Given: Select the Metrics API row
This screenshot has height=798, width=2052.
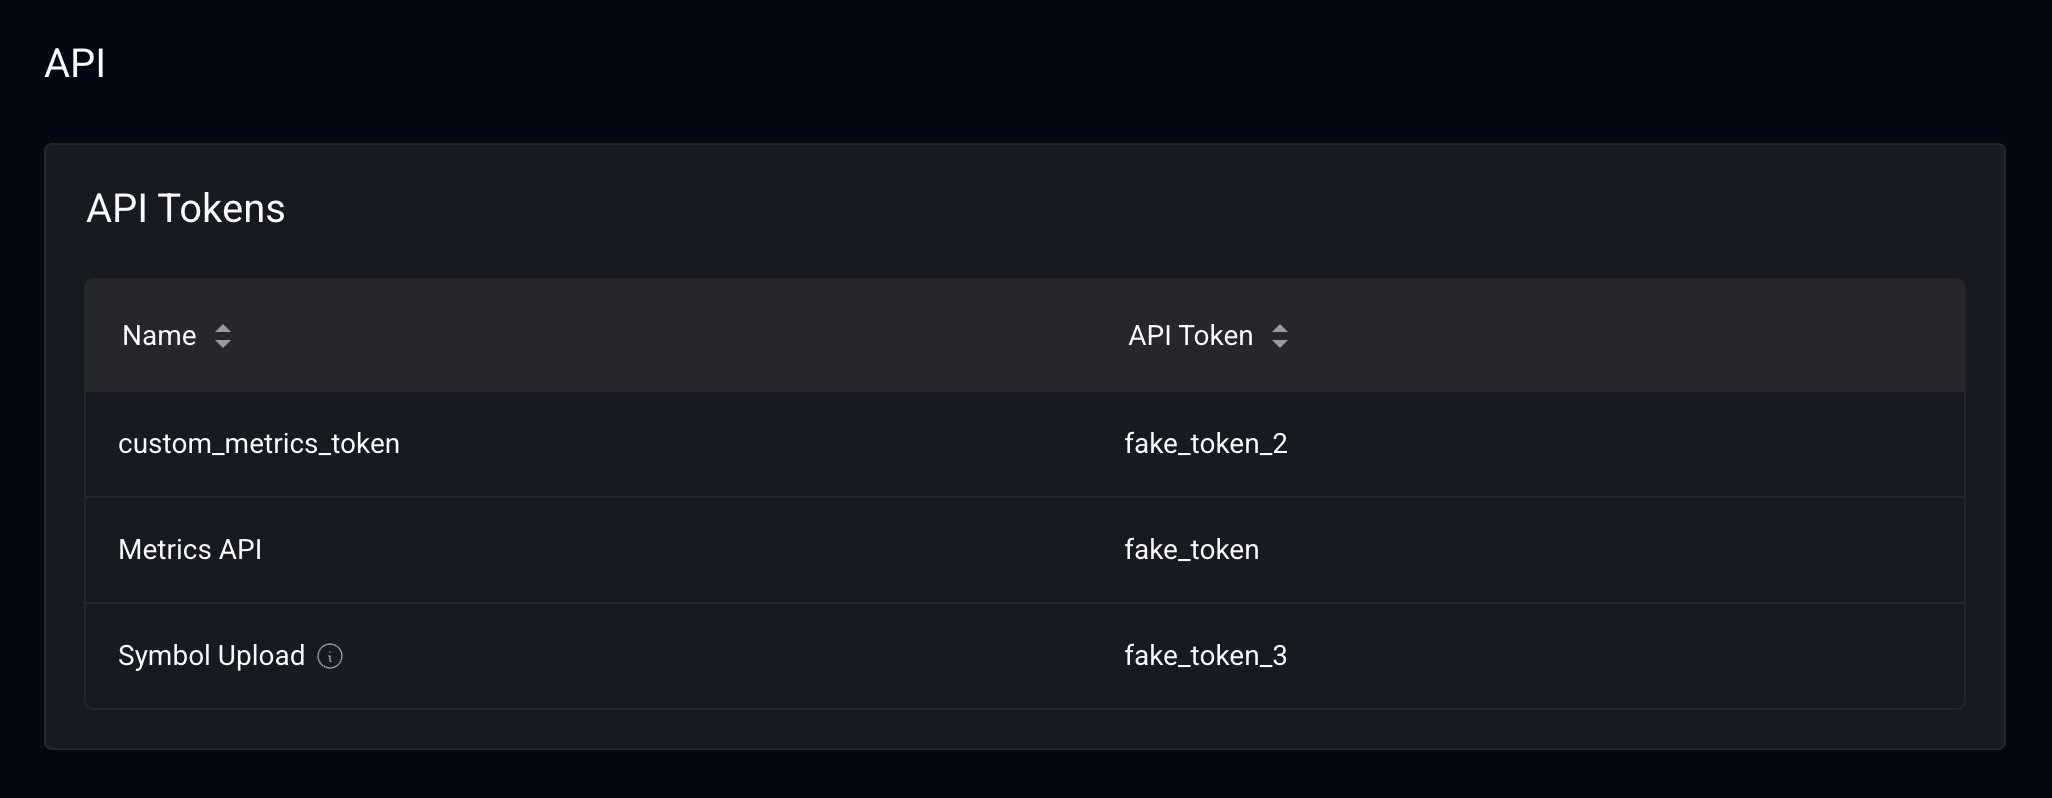Looking at the screenshot, I should tap(190, 550).
